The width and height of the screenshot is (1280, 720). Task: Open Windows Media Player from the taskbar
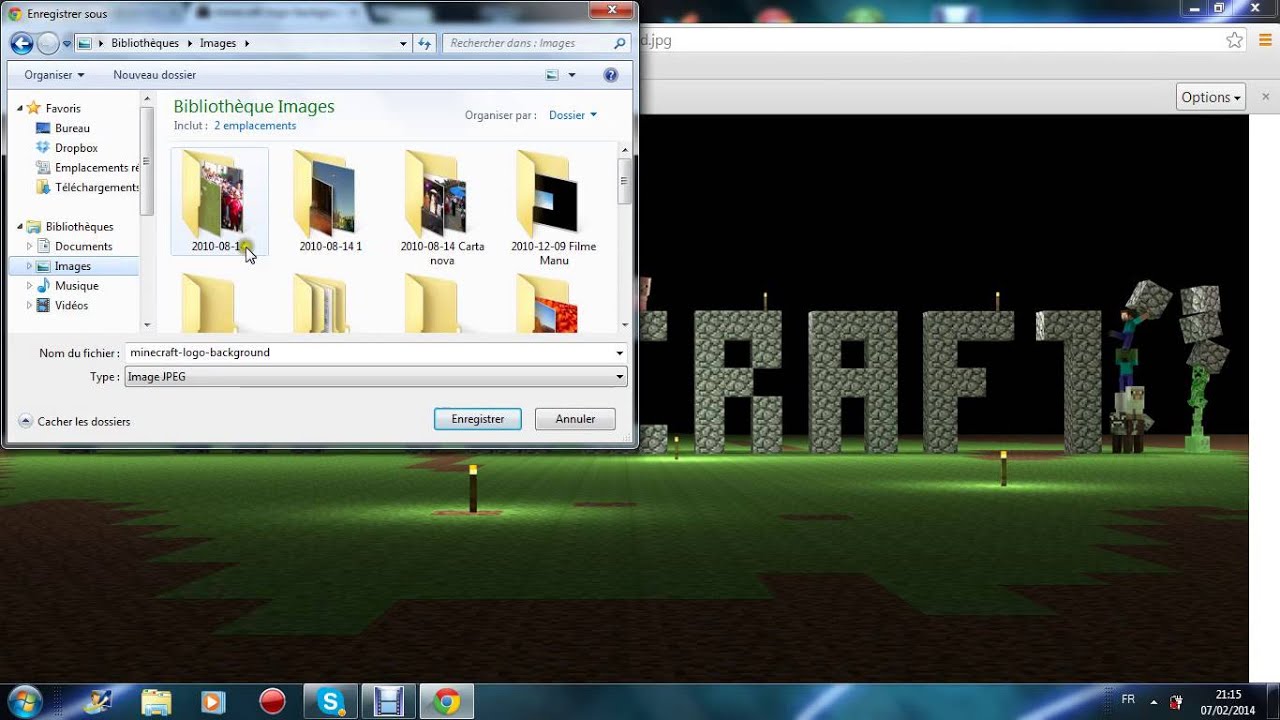213,701
